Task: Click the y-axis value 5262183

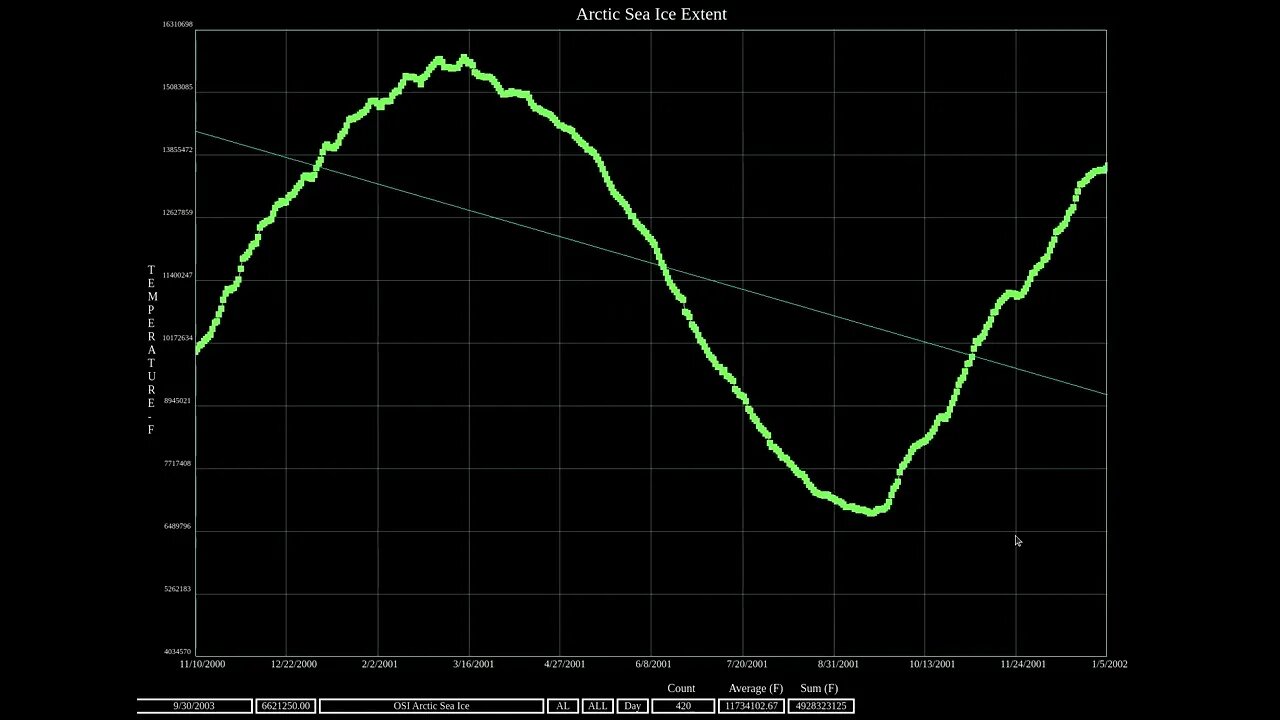Action: [x=177, y=589]
